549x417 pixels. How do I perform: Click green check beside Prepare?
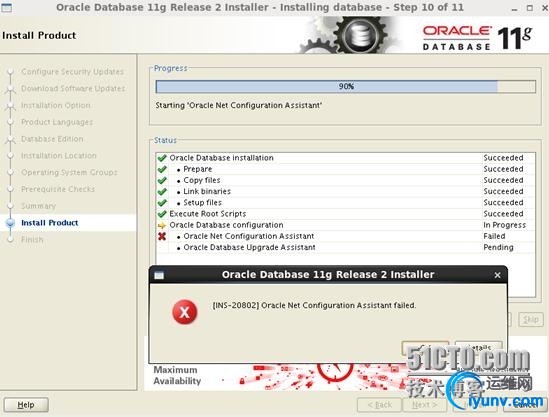pyautogui.click(x=162, y=169)
